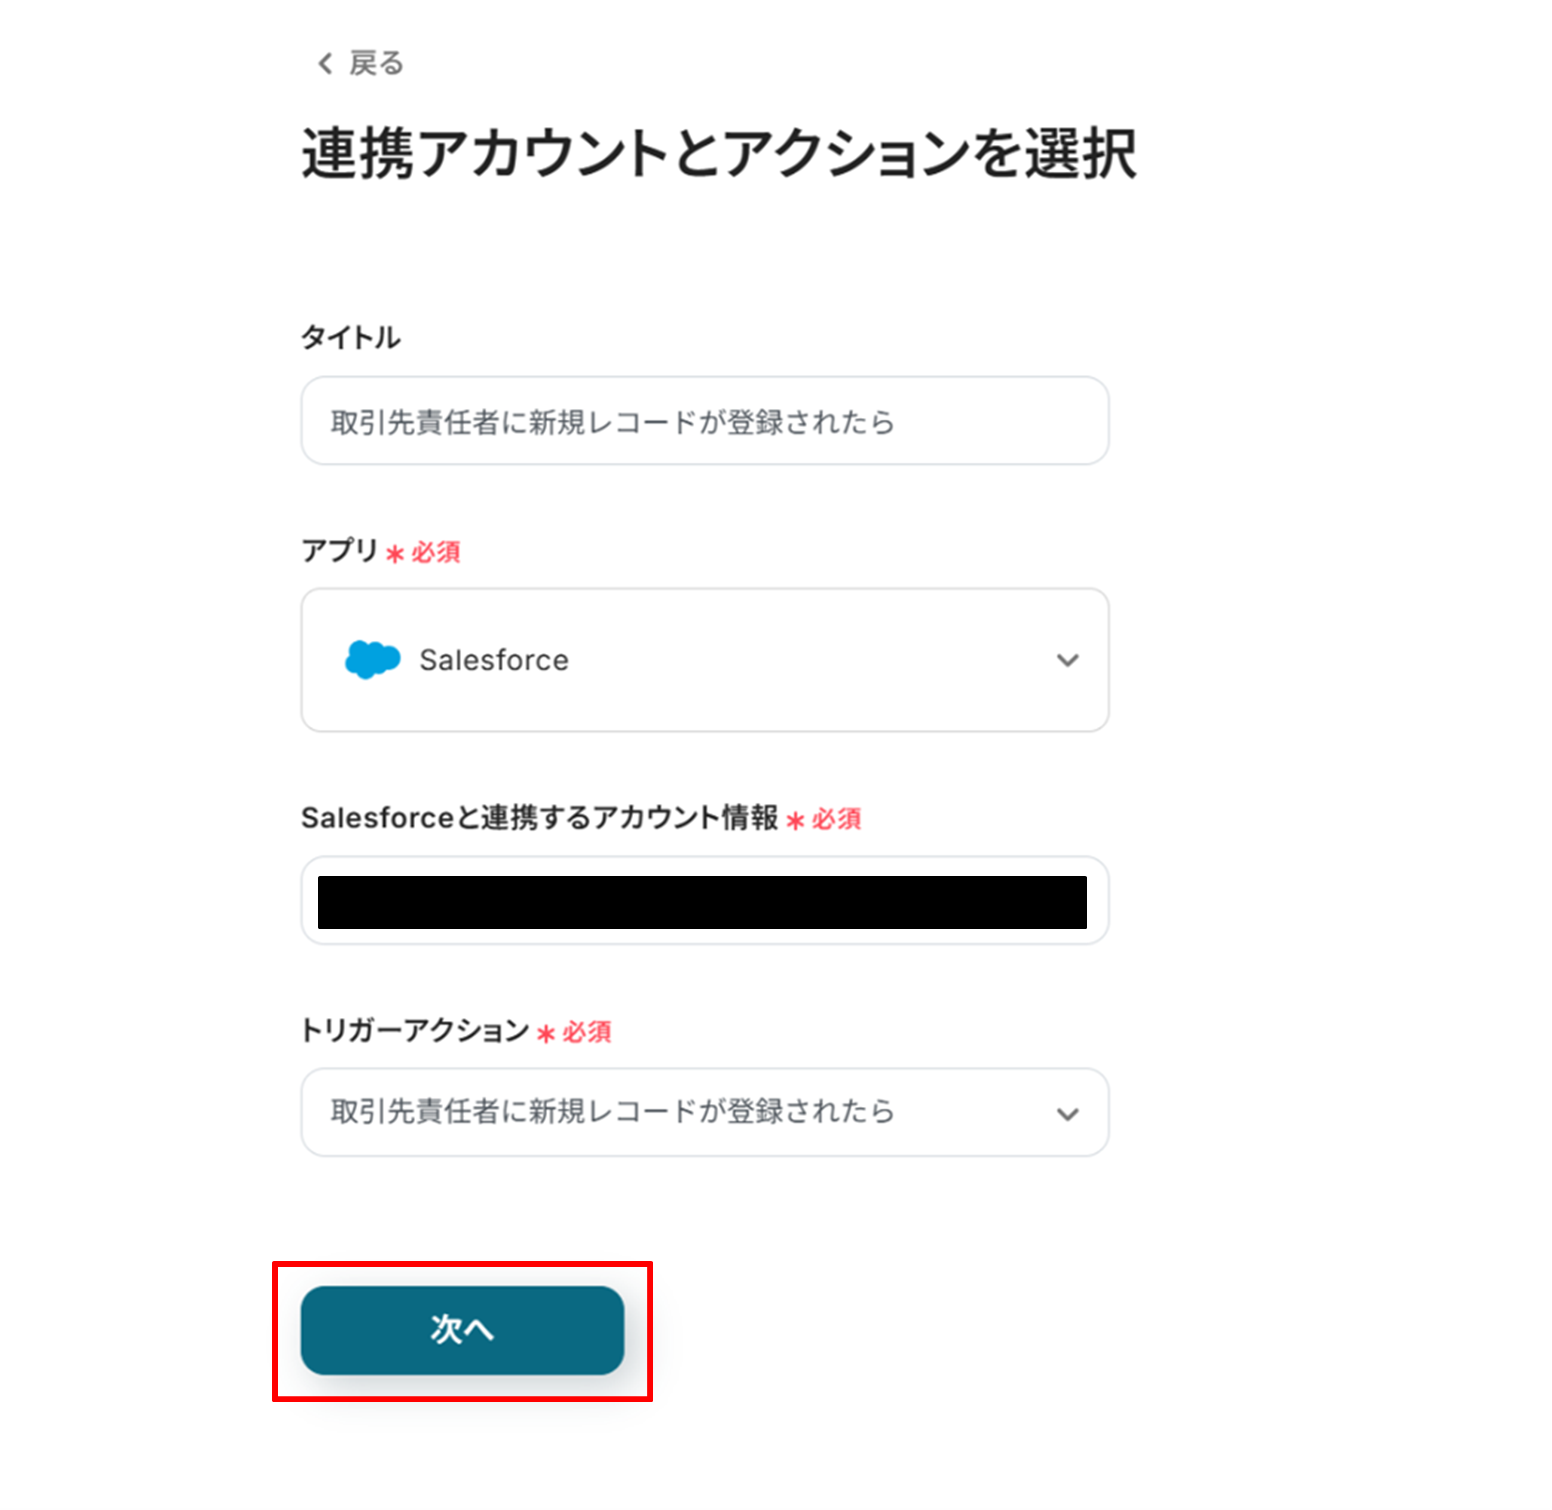
Task: Open the トリガーアクション dropdown selection text
Action: pos(612,1112)
